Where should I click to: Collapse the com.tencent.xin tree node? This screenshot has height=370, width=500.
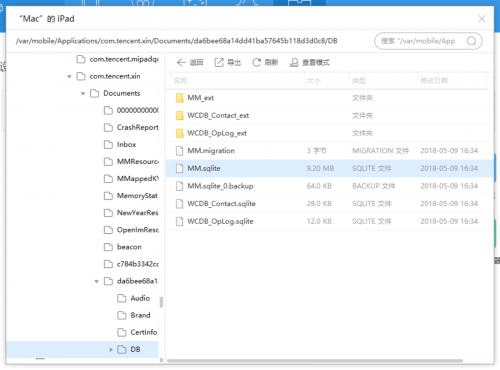point(69,77)
